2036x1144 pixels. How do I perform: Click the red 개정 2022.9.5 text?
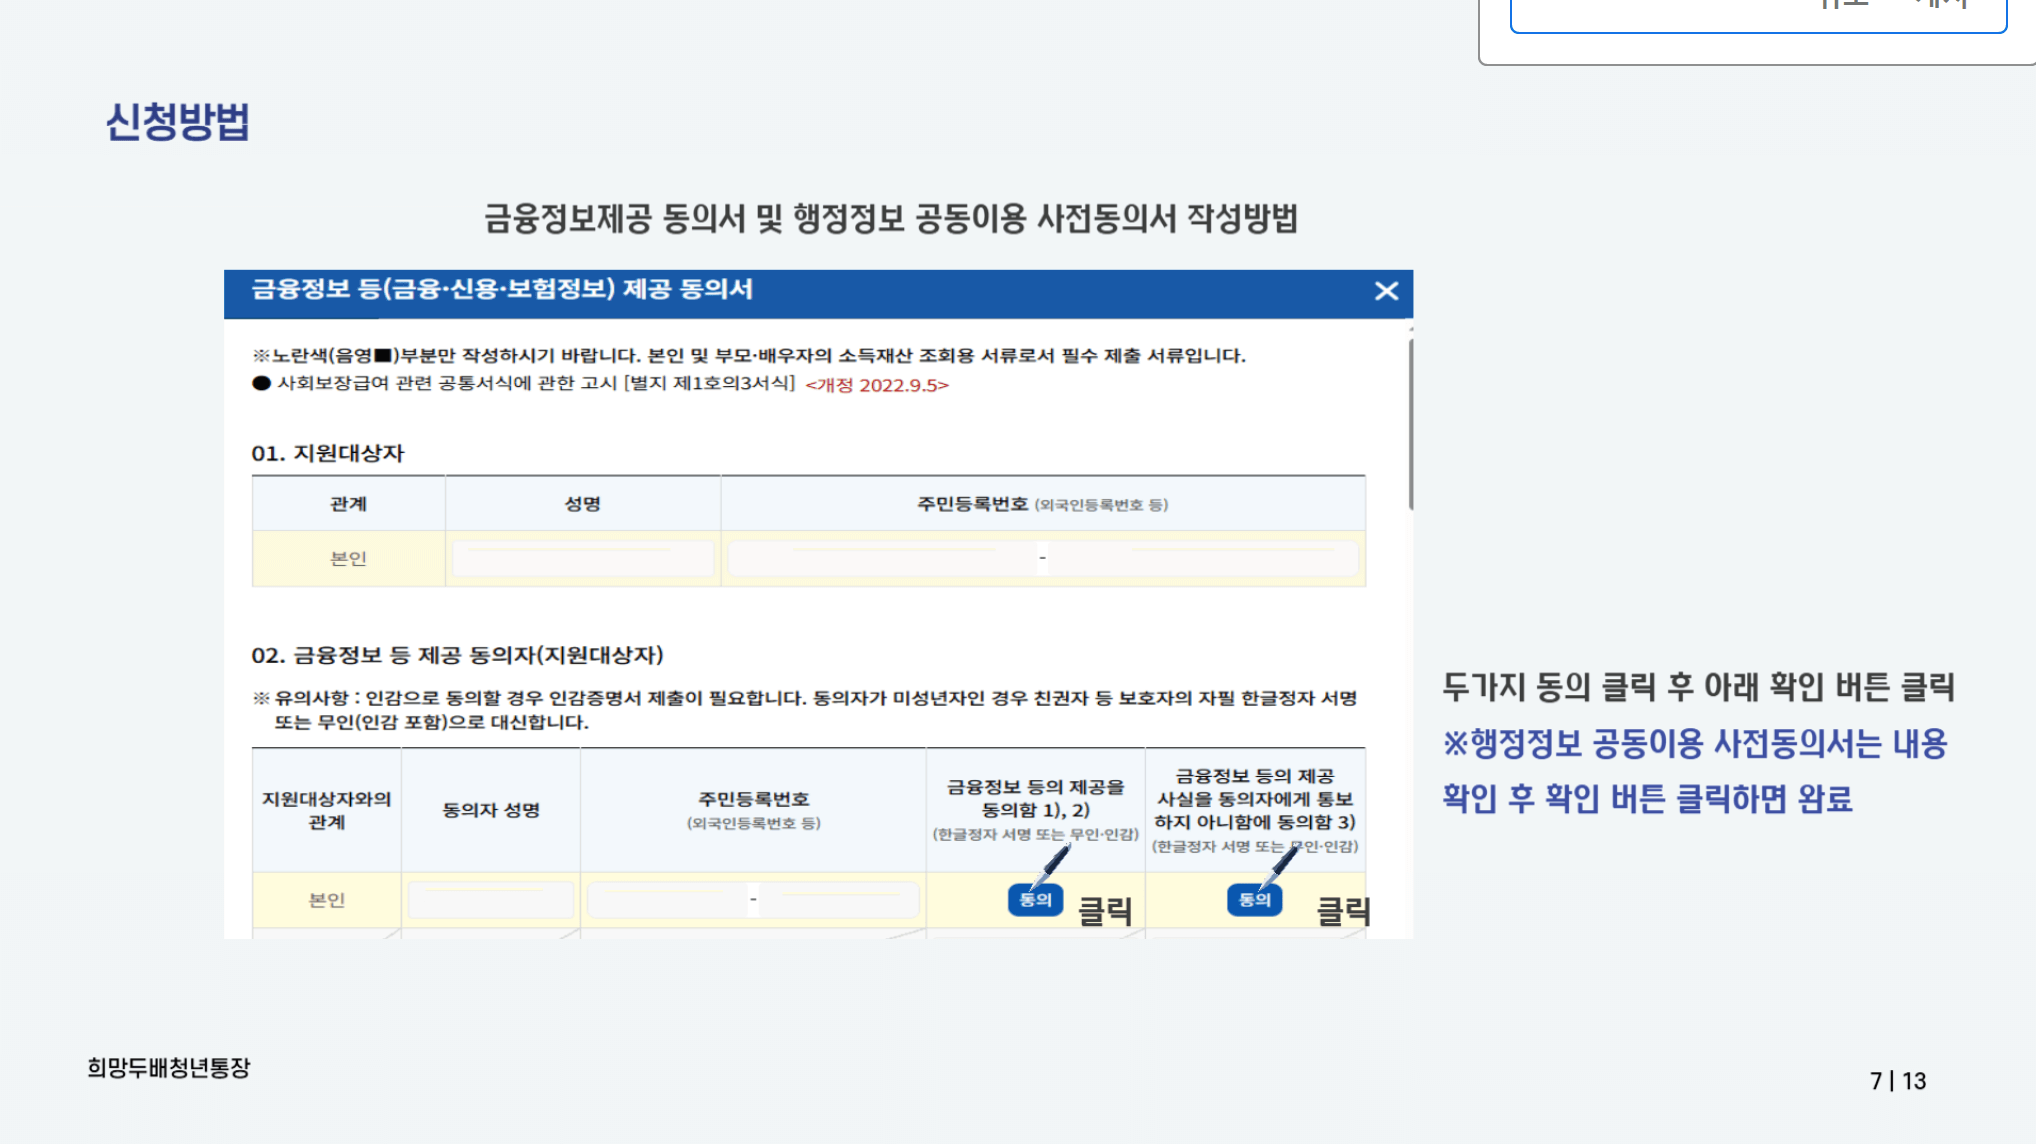coord(876,385)
